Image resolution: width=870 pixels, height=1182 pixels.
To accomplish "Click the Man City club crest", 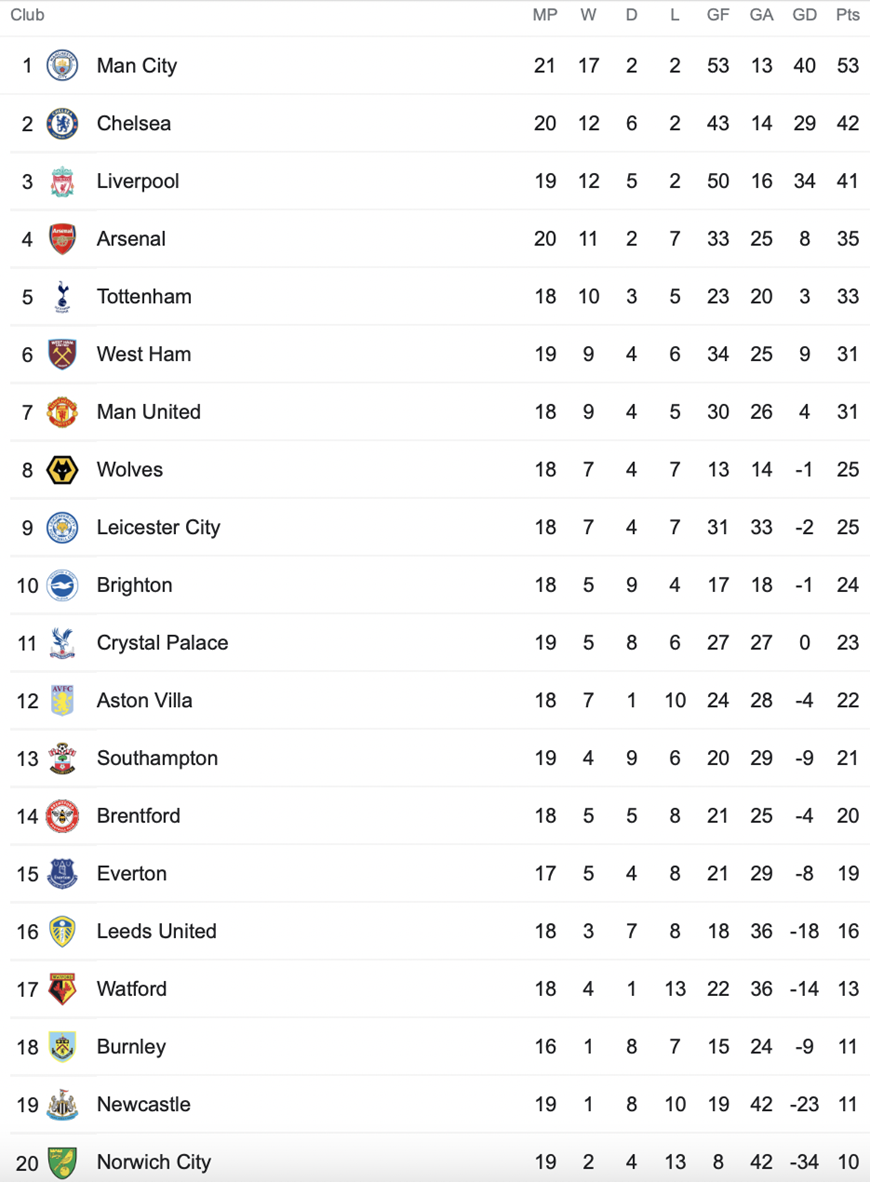I will (63, 66).
